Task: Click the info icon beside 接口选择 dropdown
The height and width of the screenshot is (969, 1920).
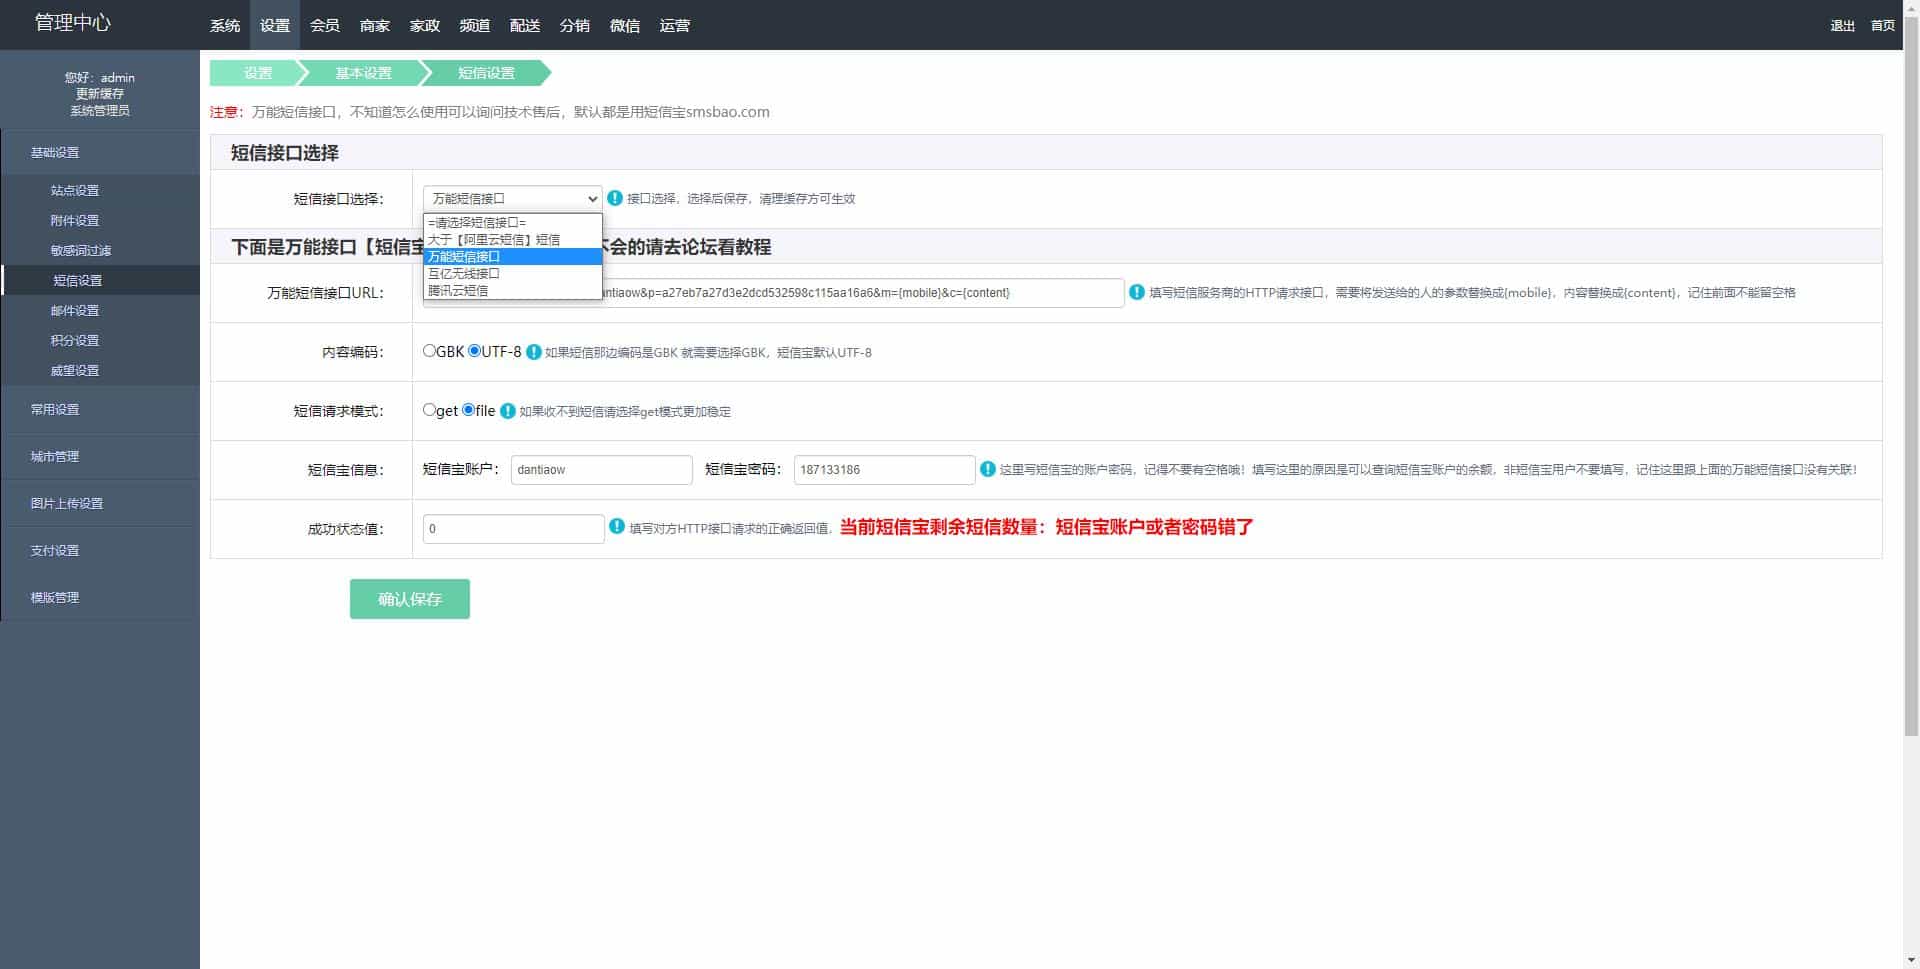Action: coord(614,198)
